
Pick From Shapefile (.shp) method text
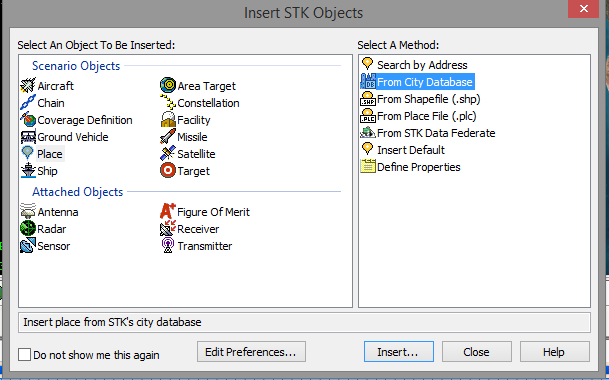[429, 99]
